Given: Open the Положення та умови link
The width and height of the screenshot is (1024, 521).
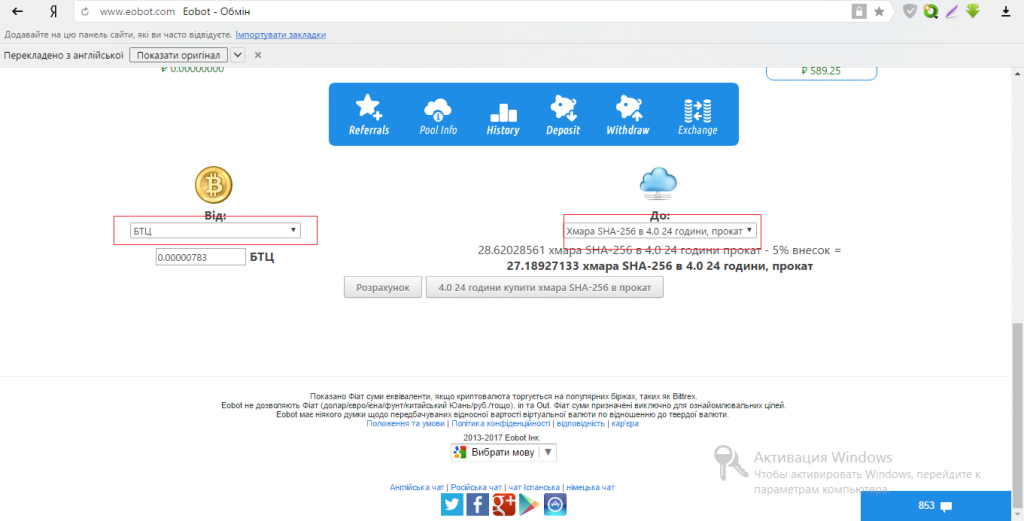Looking at the screenshot, I should tap(405, 424).
